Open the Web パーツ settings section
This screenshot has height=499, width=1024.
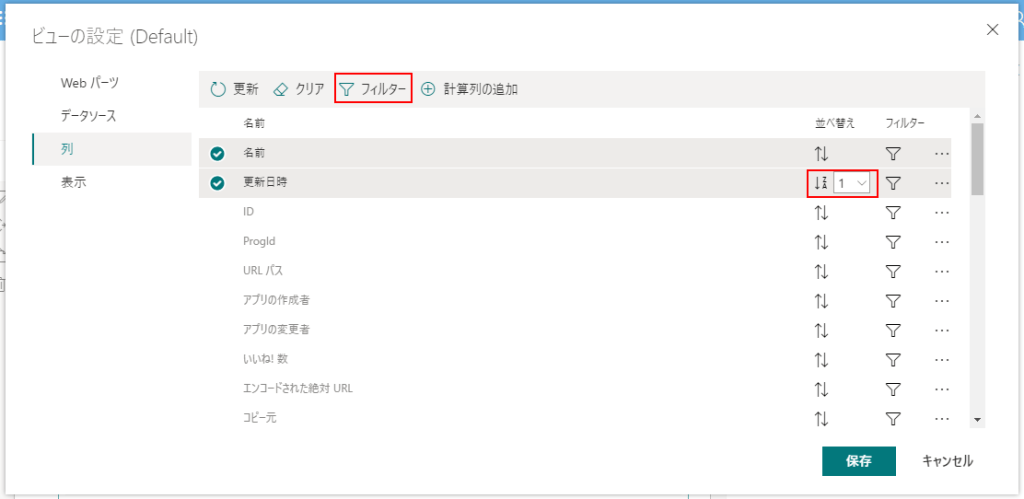[x=90, y=82]
